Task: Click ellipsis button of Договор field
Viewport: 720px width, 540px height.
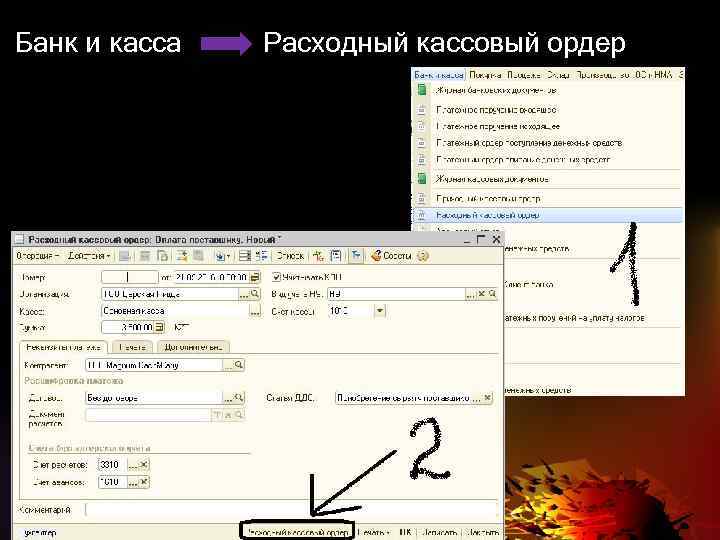Action: [x=228, y=398]
